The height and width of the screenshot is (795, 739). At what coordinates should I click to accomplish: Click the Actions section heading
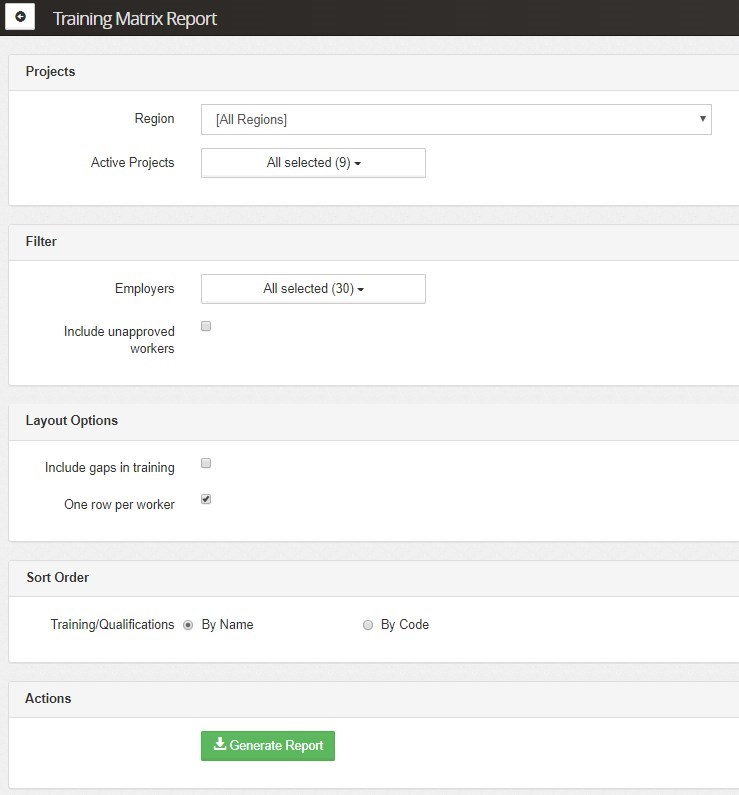pyautogui.click(x=48, y=699)
